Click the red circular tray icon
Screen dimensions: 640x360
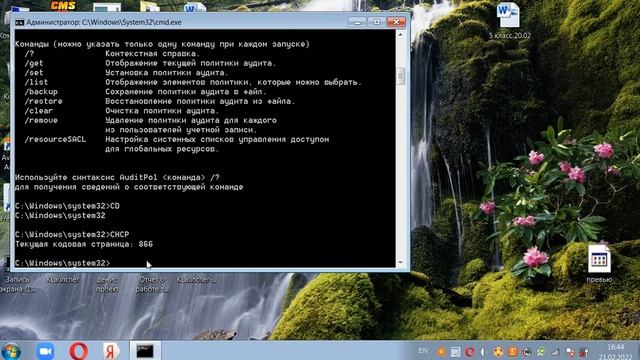coord(470,351)
